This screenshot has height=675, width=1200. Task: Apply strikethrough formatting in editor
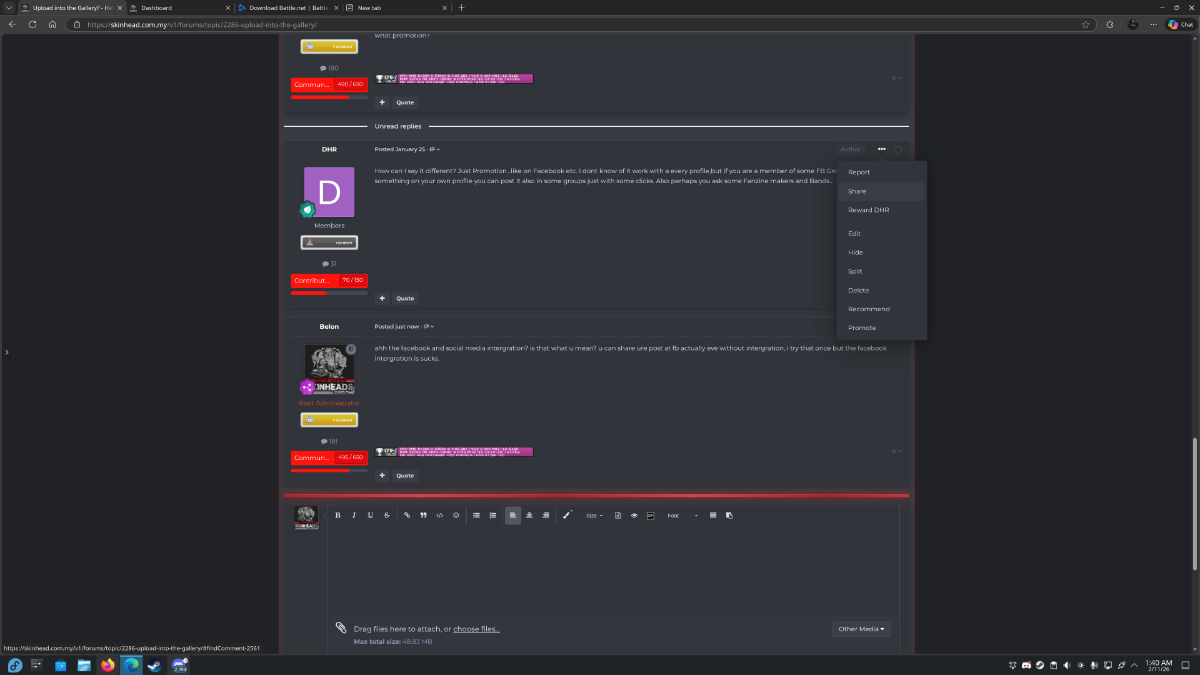point(387,515)
